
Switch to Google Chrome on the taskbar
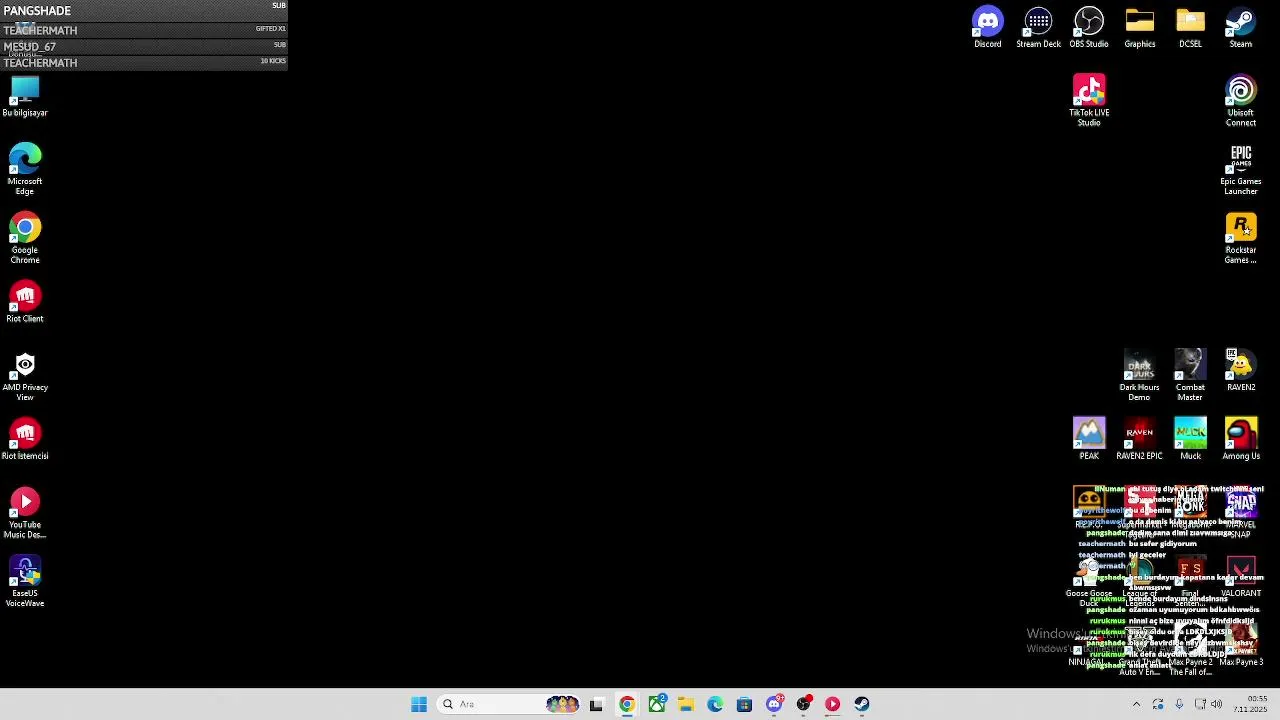pyautogui.click(x=627, y=704)
